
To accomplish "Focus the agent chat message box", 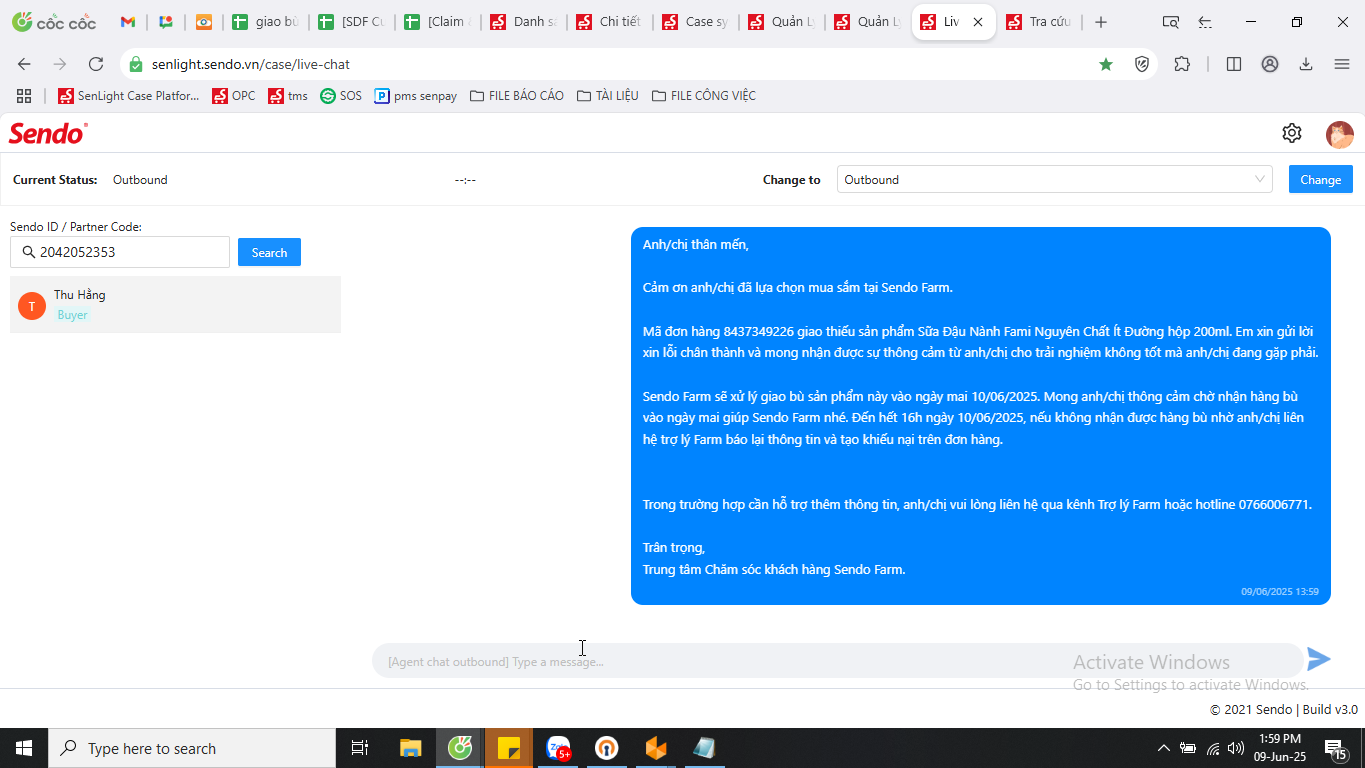I will pos(837,661).
